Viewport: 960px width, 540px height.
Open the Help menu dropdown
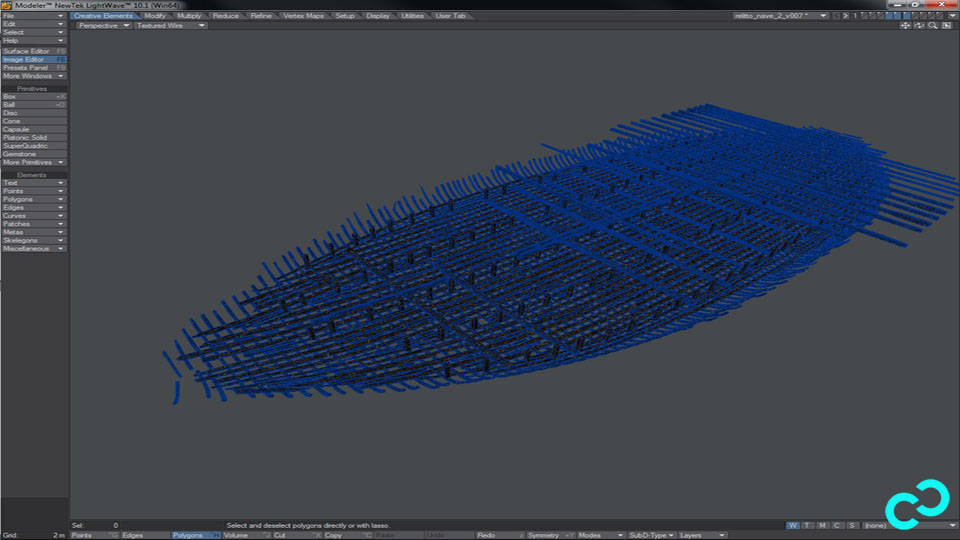click(x=34, y=40)
